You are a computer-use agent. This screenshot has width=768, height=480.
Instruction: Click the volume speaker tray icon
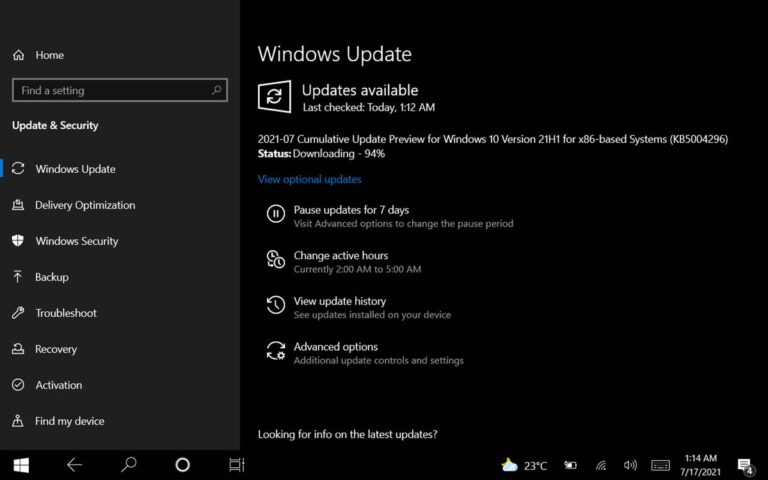click(630, 465)
